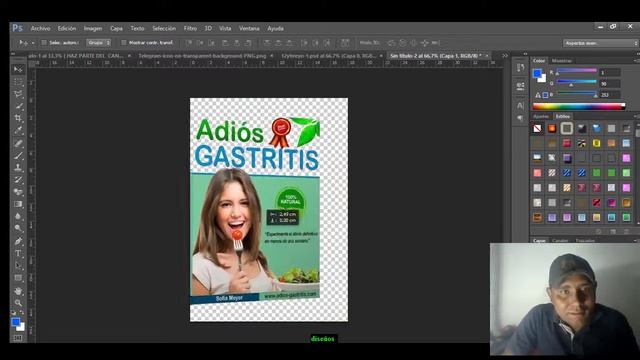The height and width of the screenshot is (360, 640).
Task: Select the Rectangular Marquee tool
Action: pyautogui.click(x=18, y=82)
